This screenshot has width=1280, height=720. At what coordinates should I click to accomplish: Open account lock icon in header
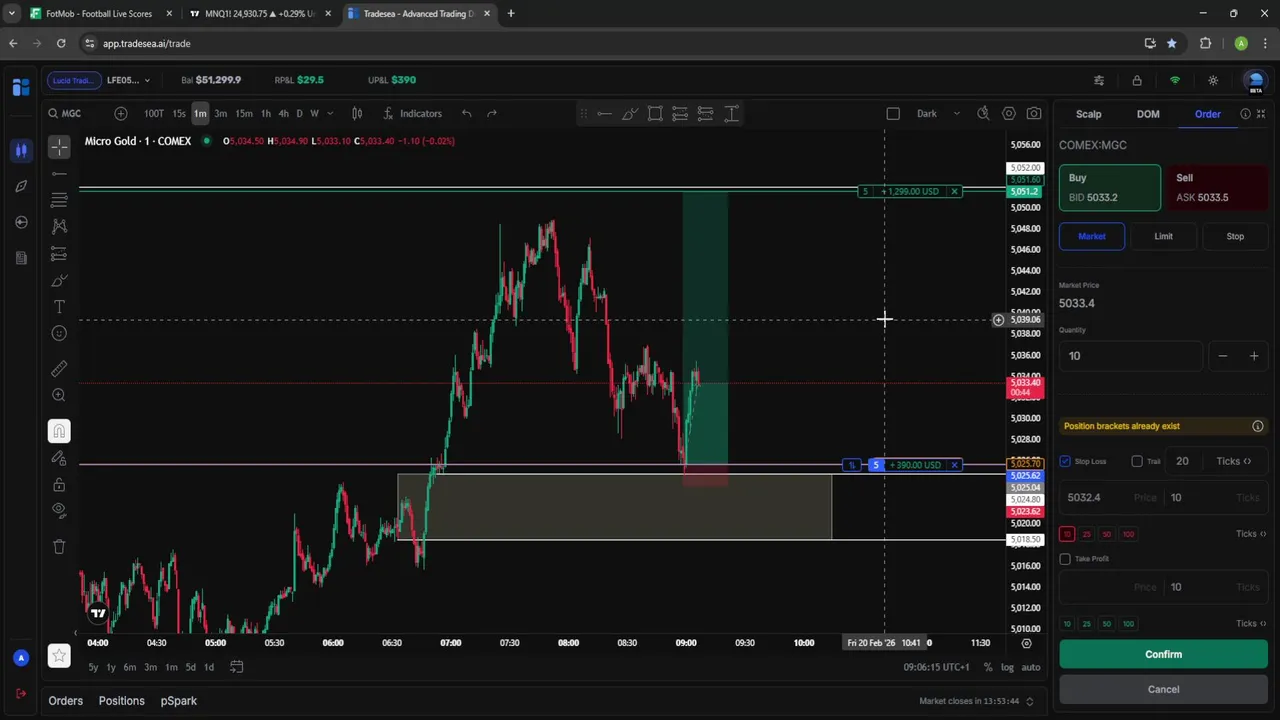click(x=1137, y=80)
